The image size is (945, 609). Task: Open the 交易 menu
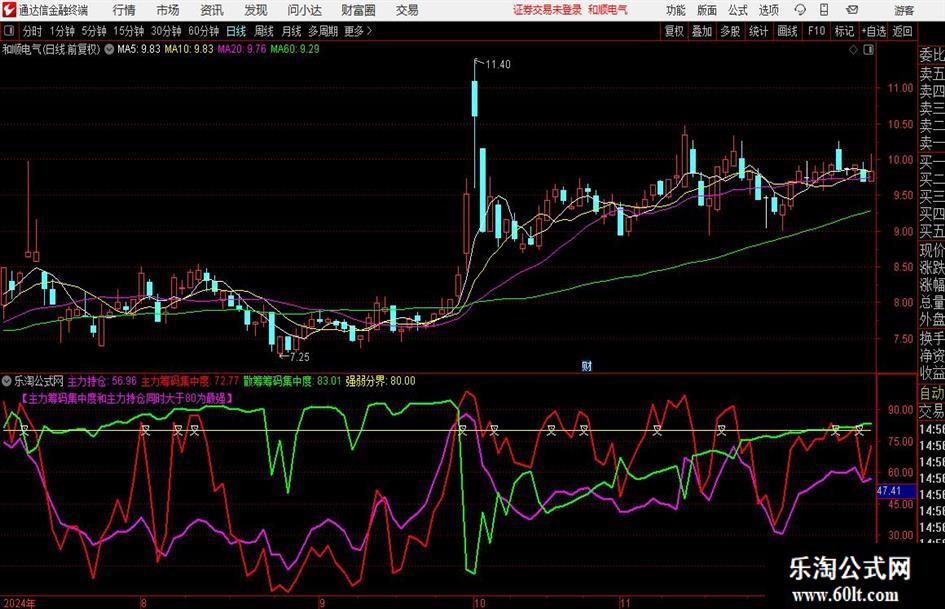pos(407,10)
